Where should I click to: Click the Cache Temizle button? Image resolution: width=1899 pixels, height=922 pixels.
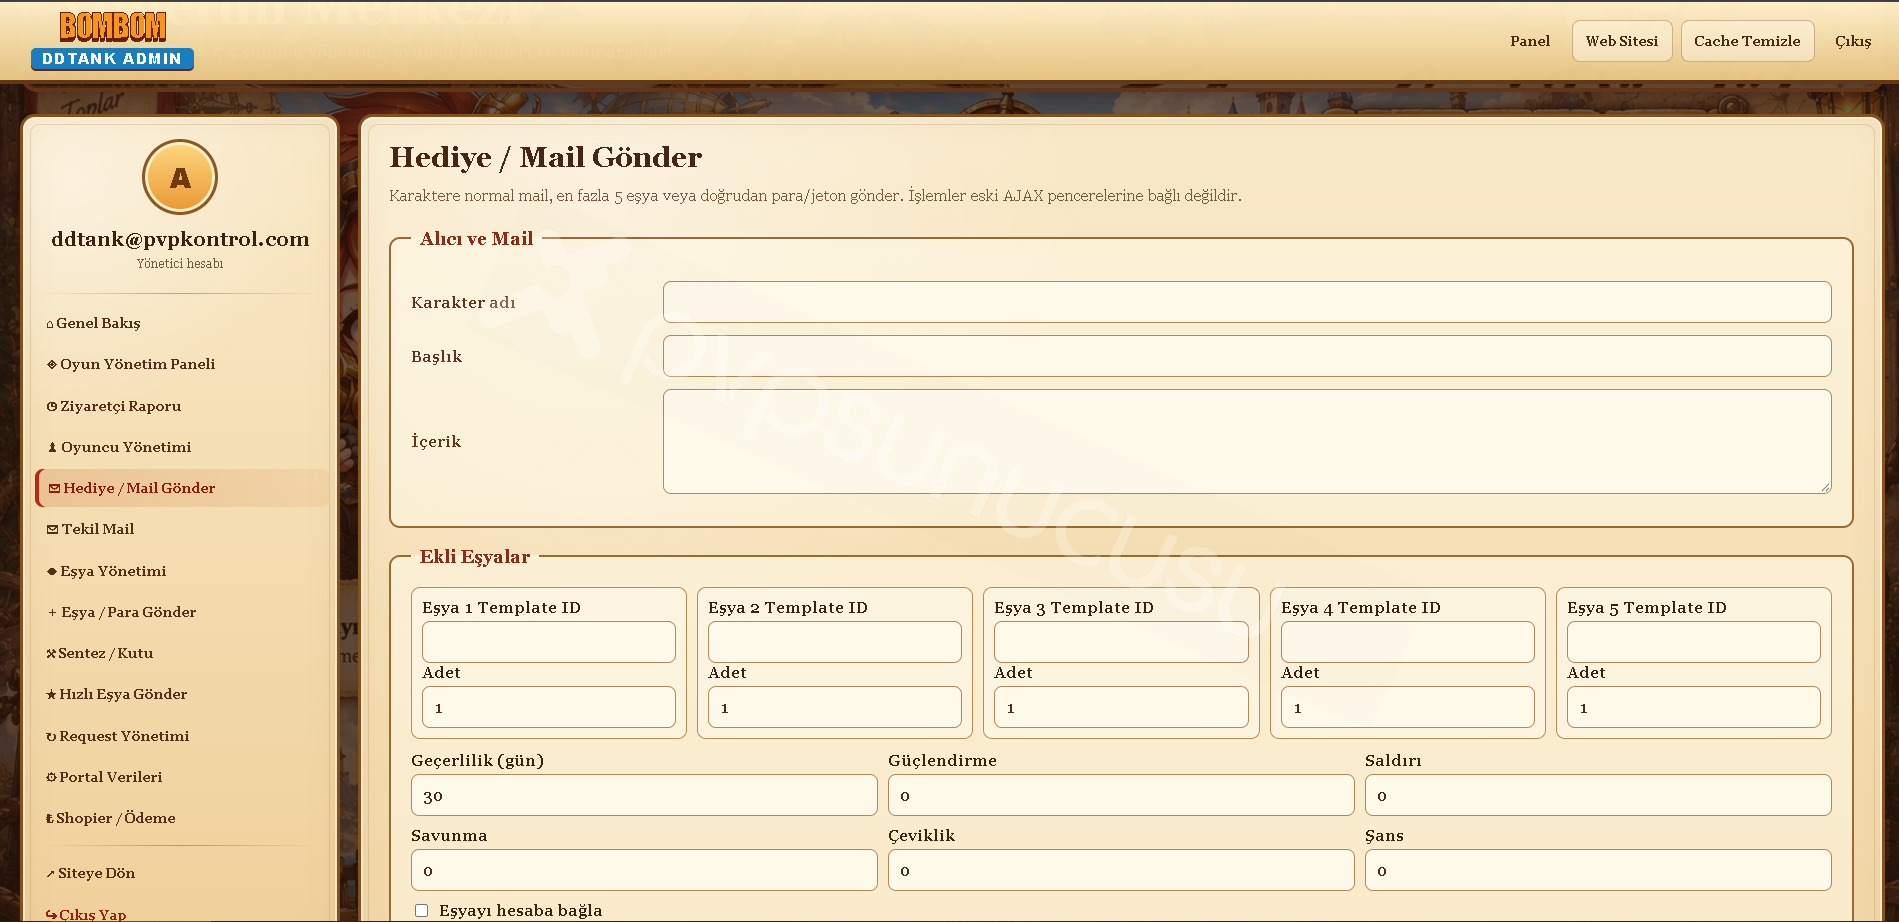[1747, 41]
